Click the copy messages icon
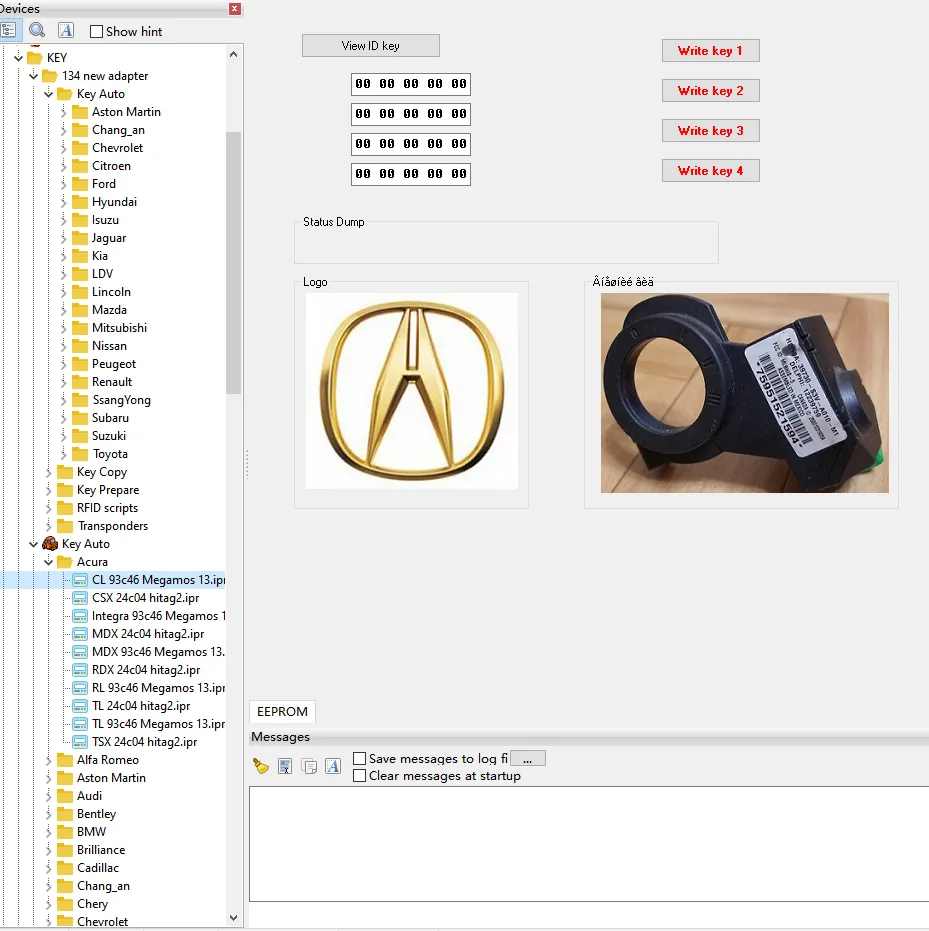Viewport: 929px width, 931px height. pos(309,766)
